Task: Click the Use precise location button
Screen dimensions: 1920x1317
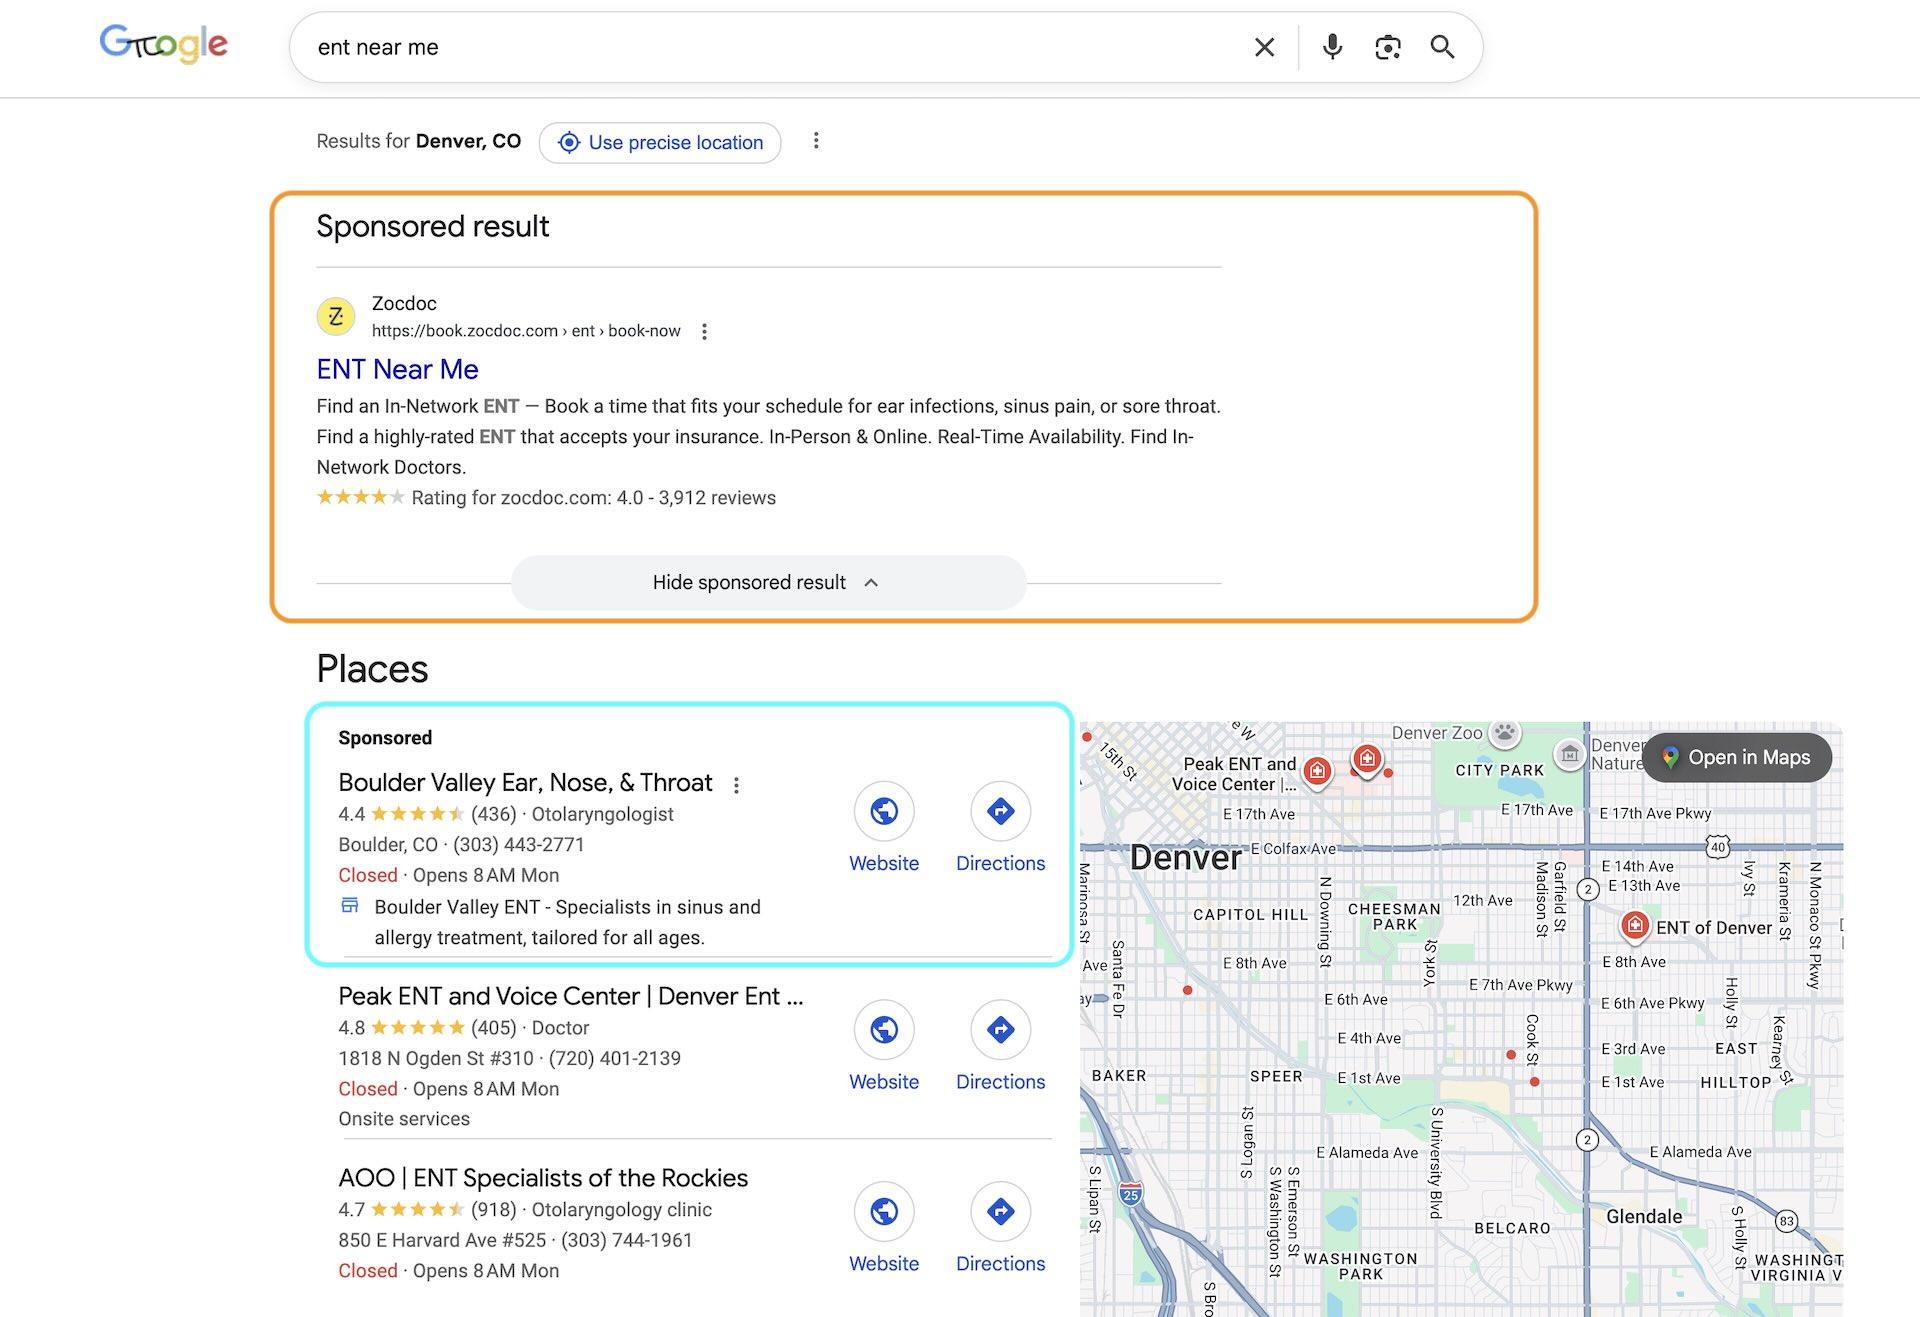Action: pyautogui.click(x=660, y=142)
